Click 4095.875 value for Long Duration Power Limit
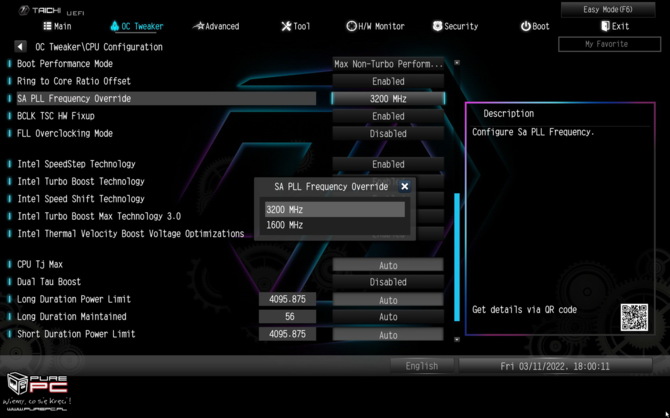Viewport: 670px width, 418px height. tap(287, 300)
